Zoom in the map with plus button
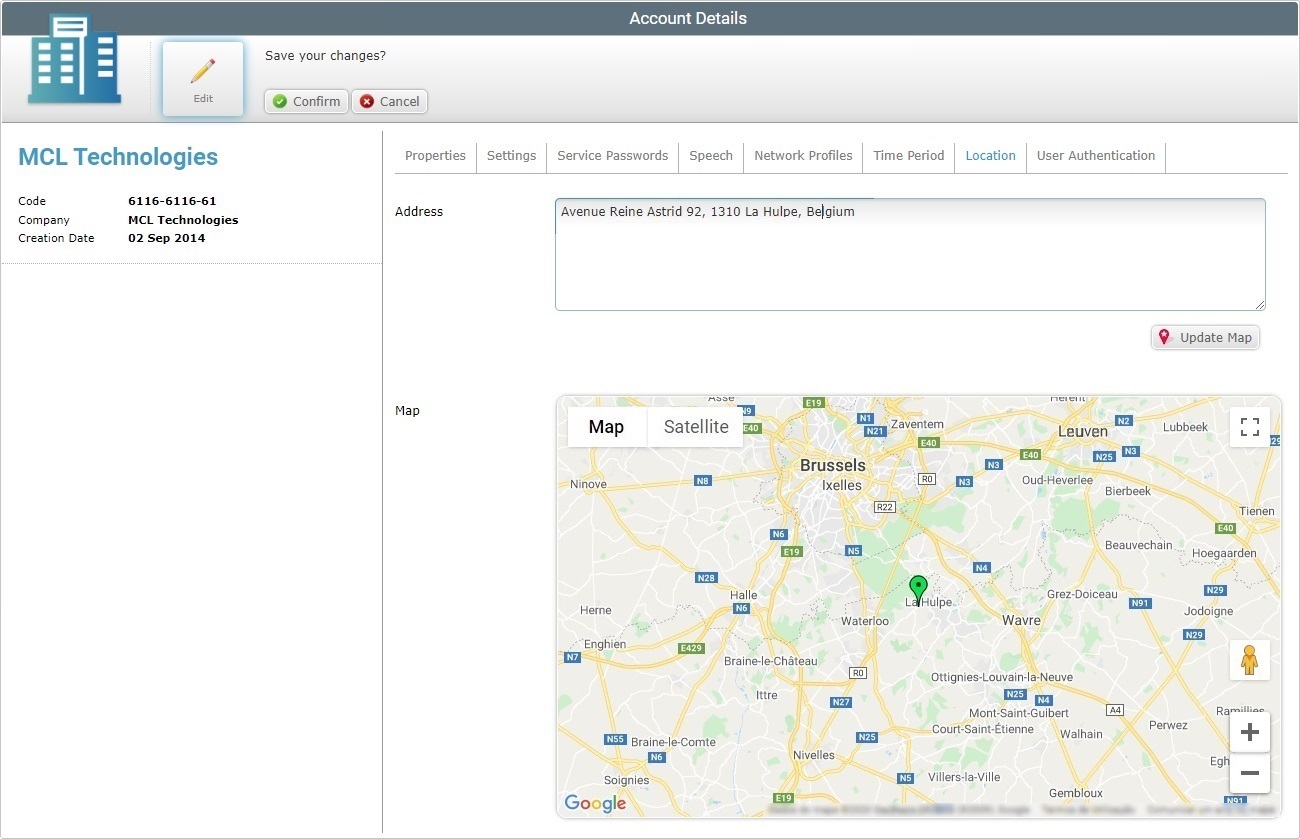Viewport: 1300px width, 839px height. 1249,733
